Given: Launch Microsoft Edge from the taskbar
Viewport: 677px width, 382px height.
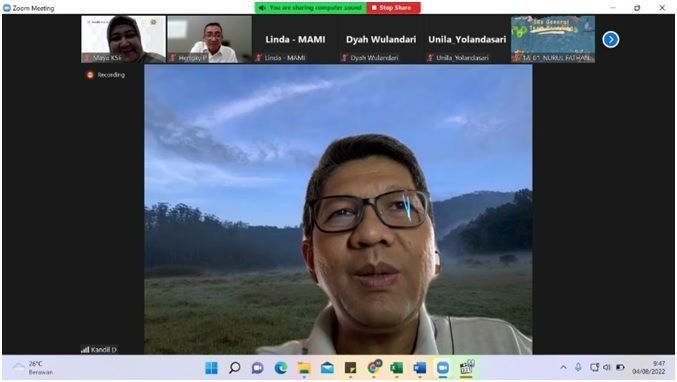Looking at the screenshot, I should [281, 368].
